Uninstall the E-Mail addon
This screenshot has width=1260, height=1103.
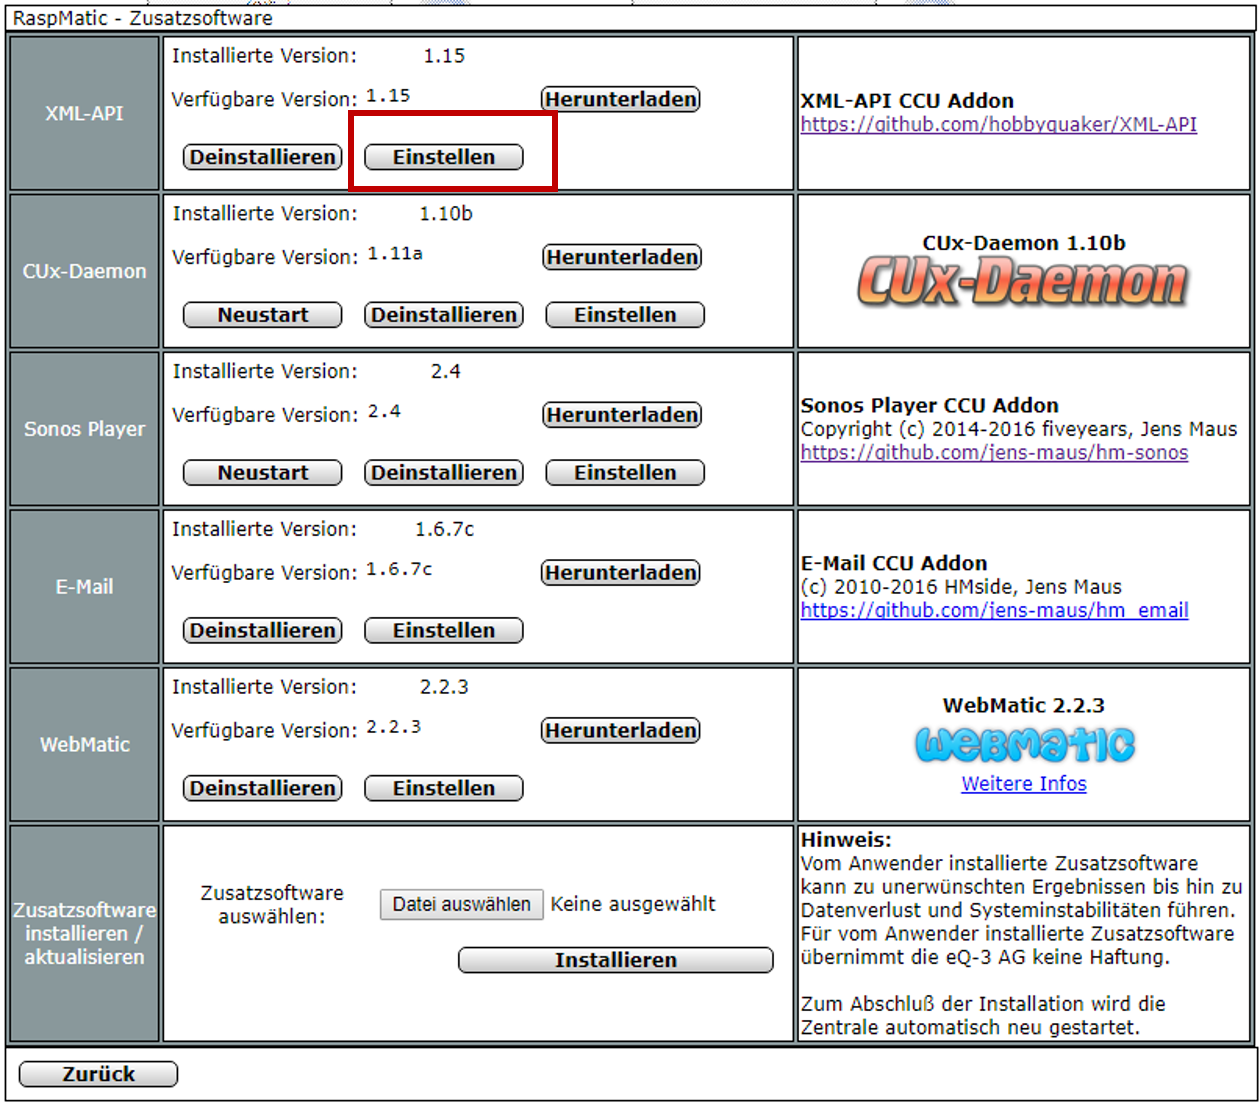pyautogui.click(x=263, y=631)
